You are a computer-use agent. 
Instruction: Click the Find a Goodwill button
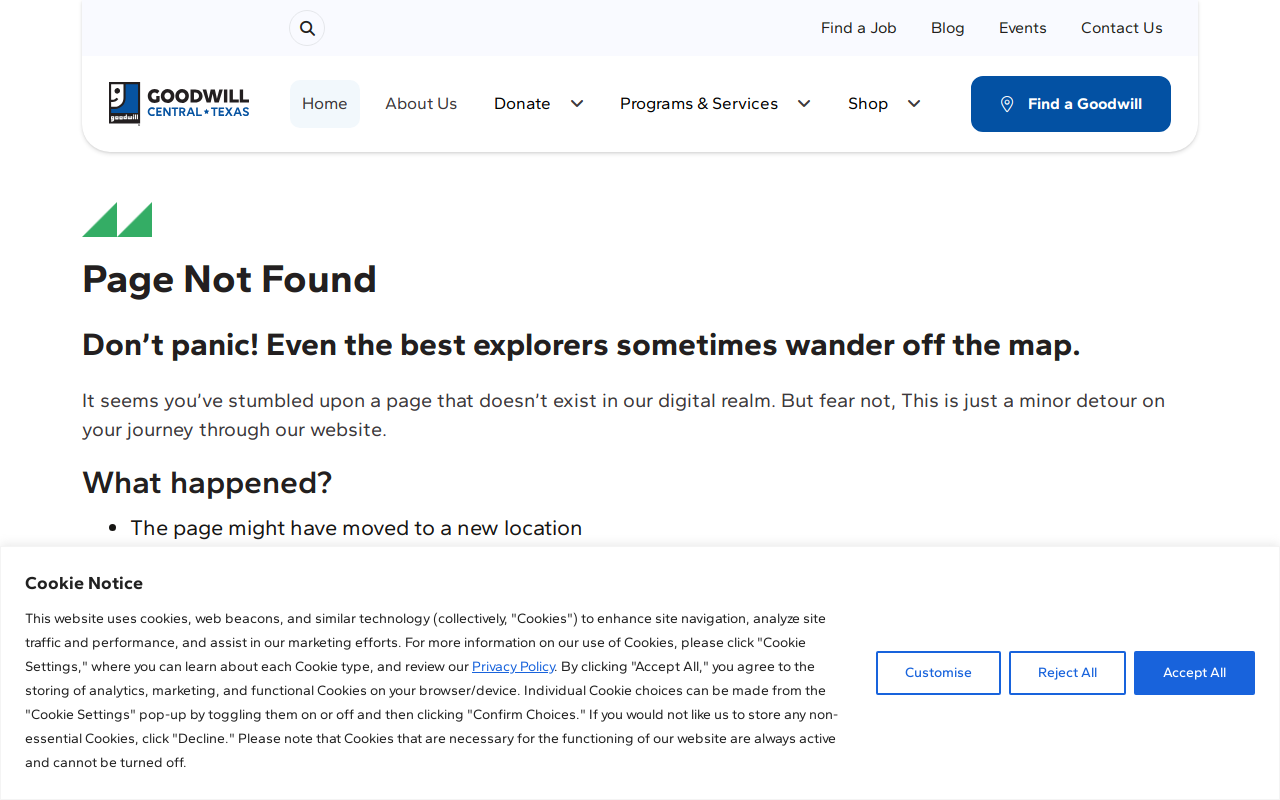pyautogui.click(x=1071, y=104)
